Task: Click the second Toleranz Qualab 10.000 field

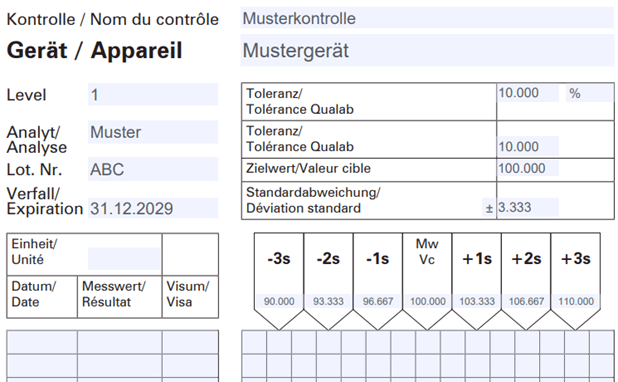Action: 528,146
